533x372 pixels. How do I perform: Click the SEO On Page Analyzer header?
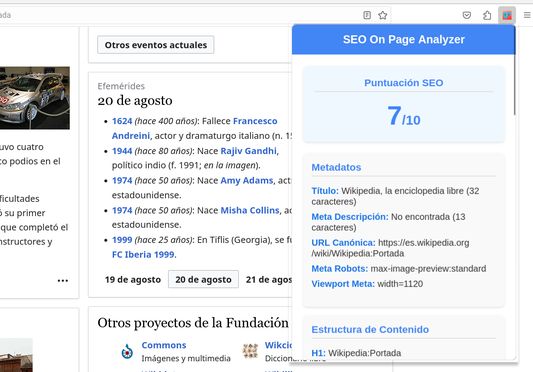pos(403,39)
